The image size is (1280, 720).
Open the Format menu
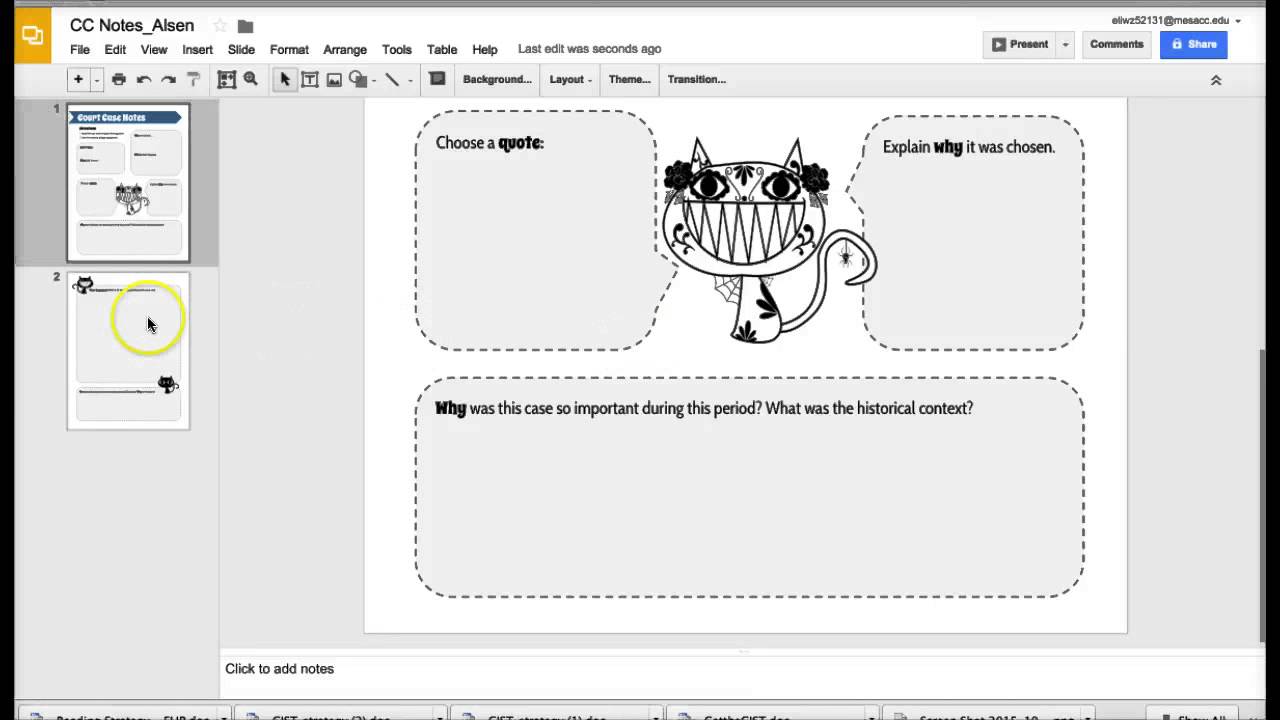coord(289,49)
